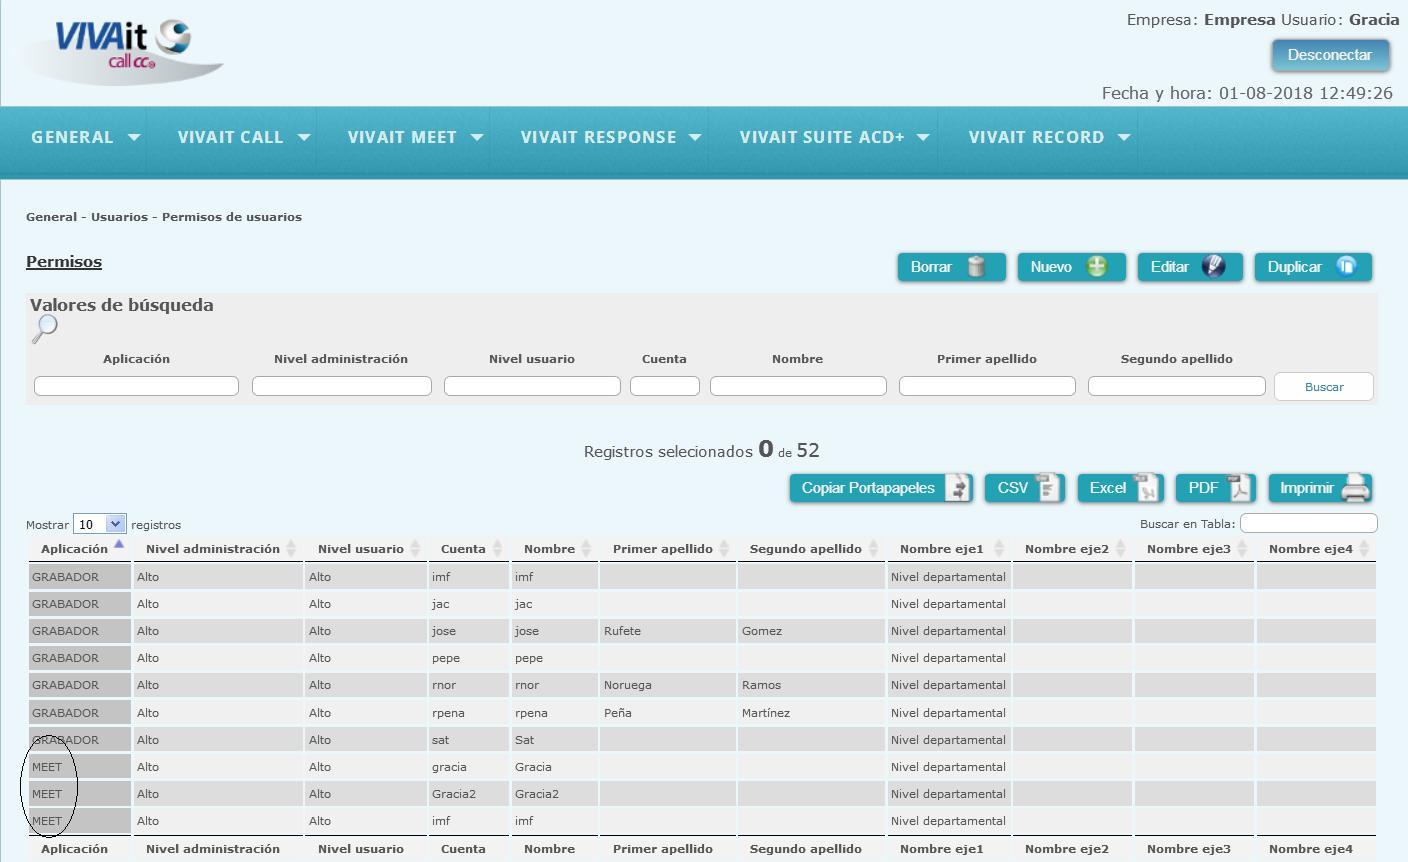The height and width of the screenshot is (862, 1408).
Task: Click the Aplicación search field
Action: 136,386
